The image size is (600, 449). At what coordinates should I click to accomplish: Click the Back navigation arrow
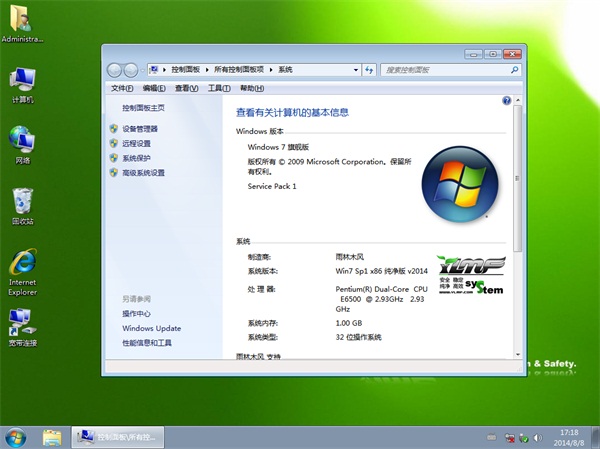pyautogui.click(x=114, y=70)
